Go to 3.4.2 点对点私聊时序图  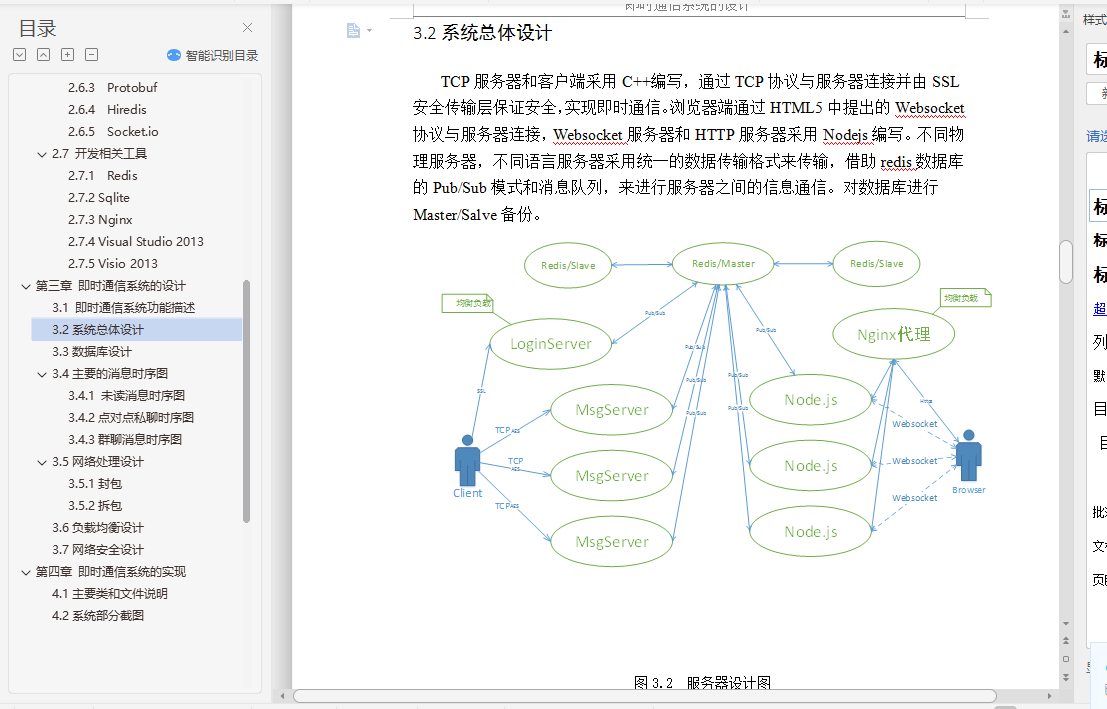pyautogui.click(x=131, y=417)
